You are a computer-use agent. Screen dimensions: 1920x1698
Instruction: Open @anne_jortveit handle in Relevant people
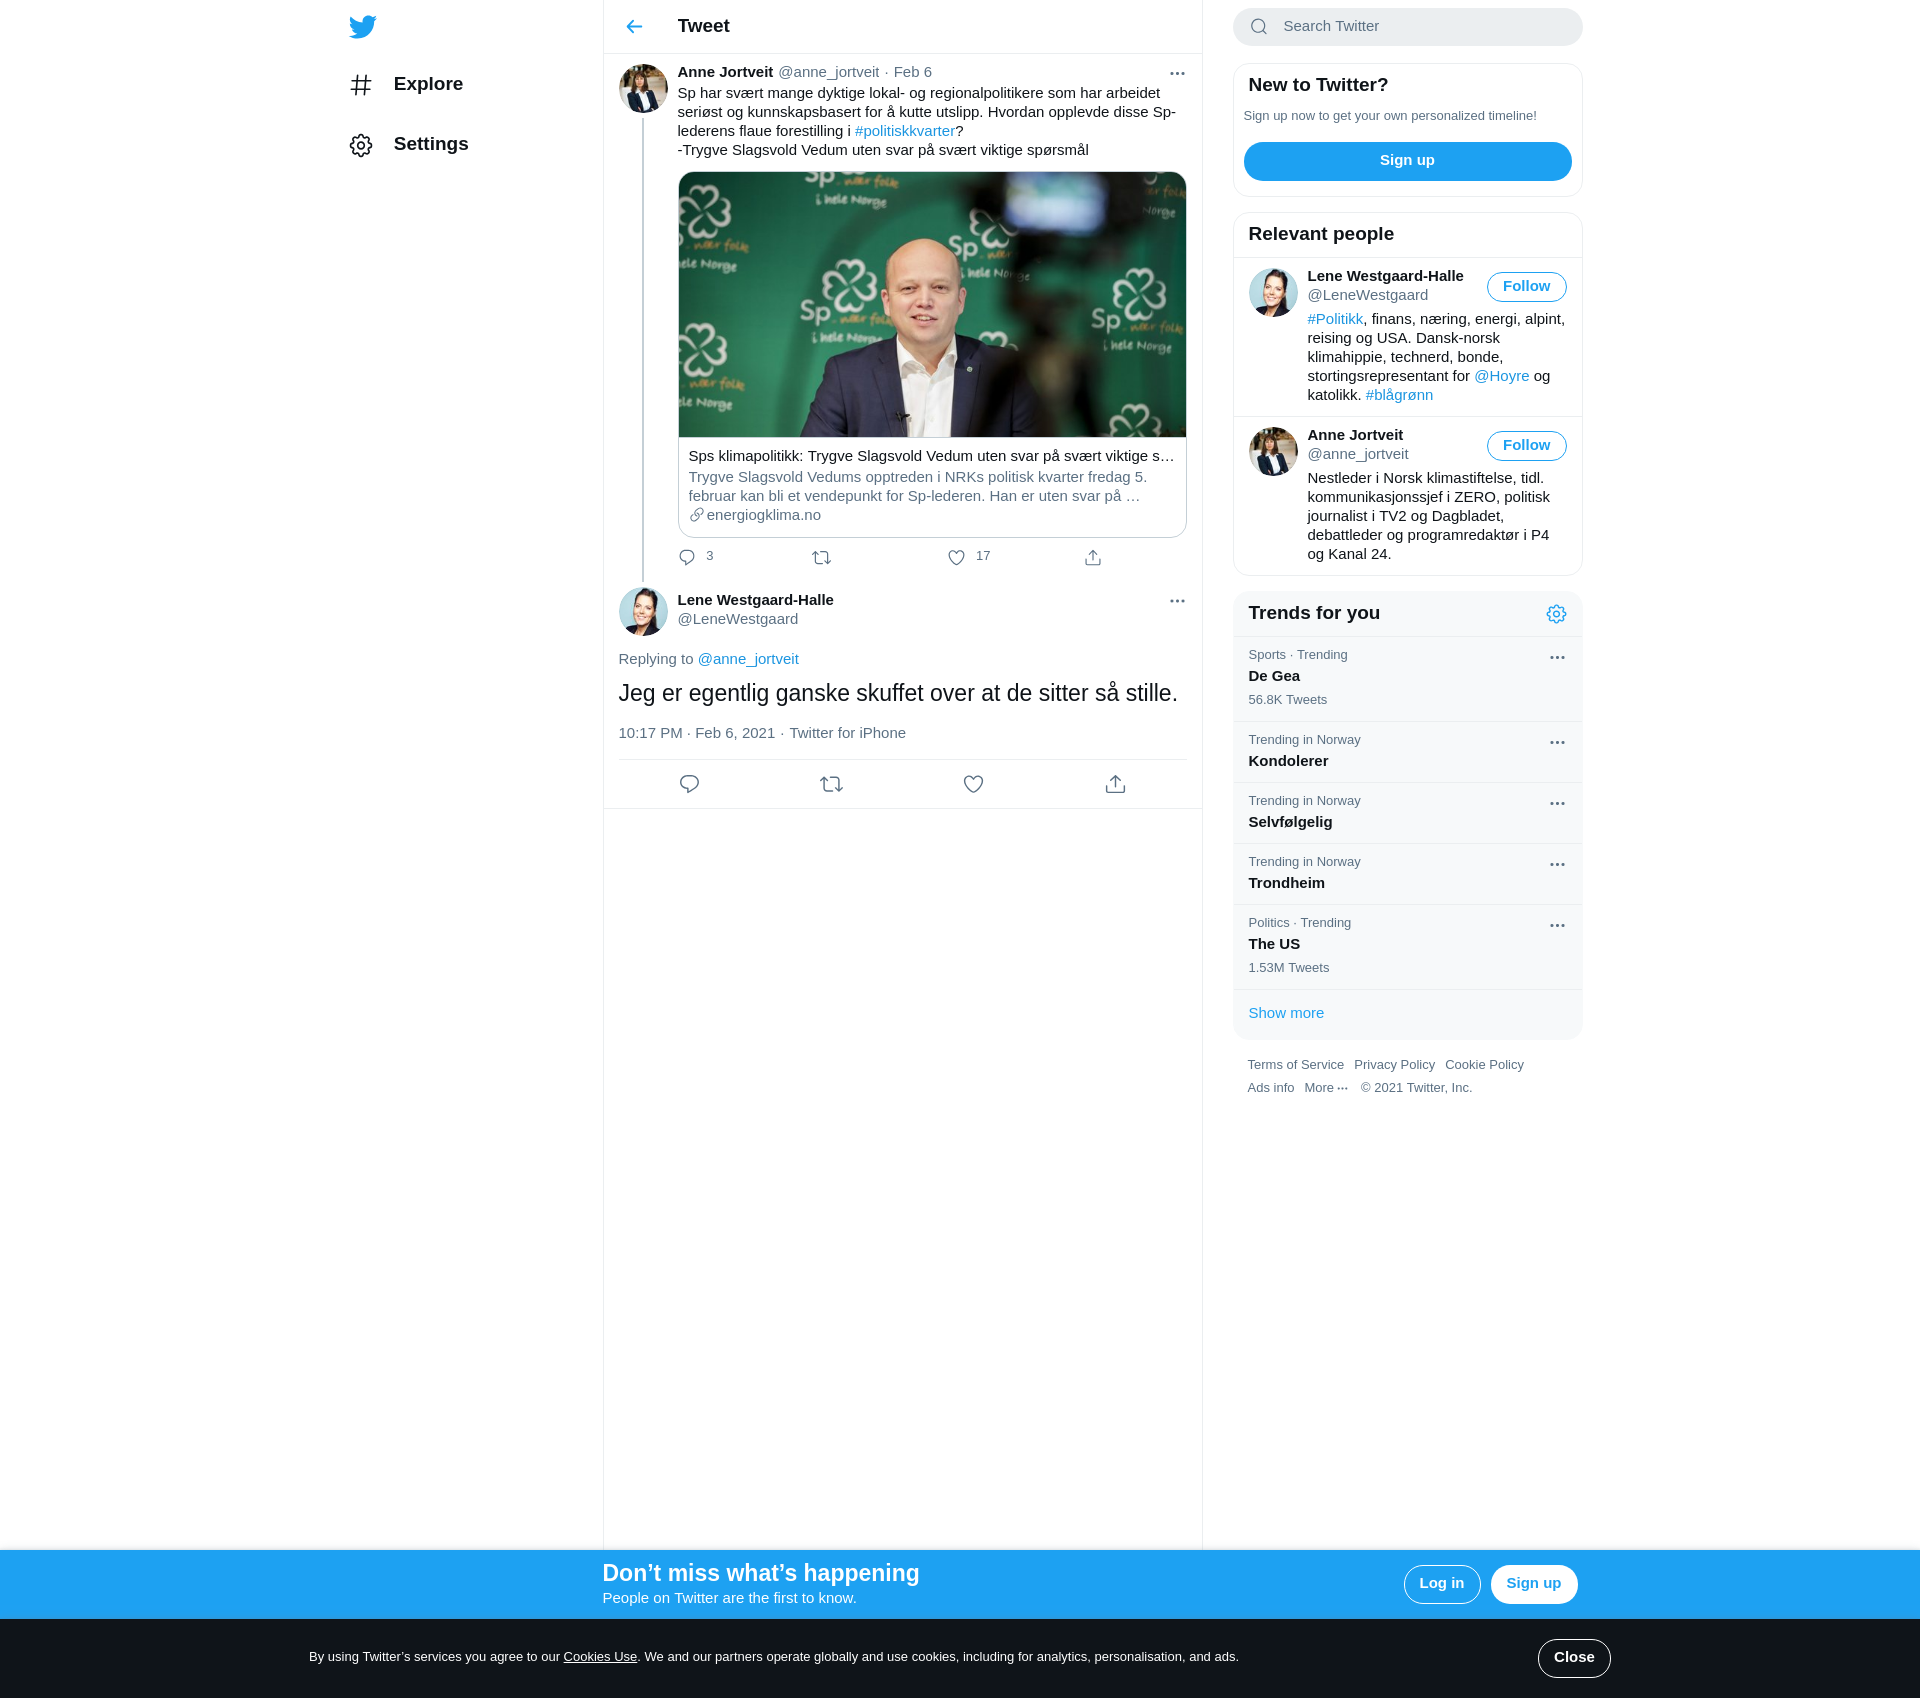1357,454
